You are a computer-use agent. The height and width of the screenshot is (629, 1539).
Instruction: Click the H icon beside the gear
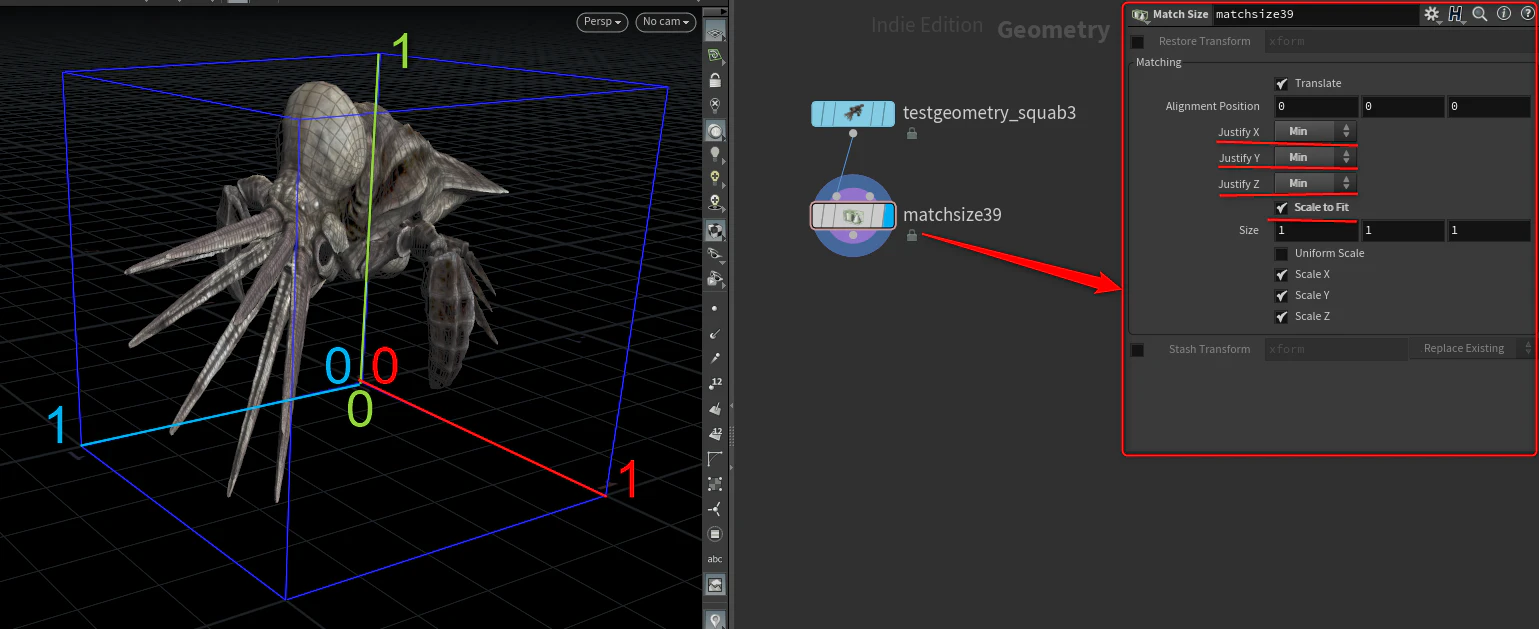click(1456, 14)
